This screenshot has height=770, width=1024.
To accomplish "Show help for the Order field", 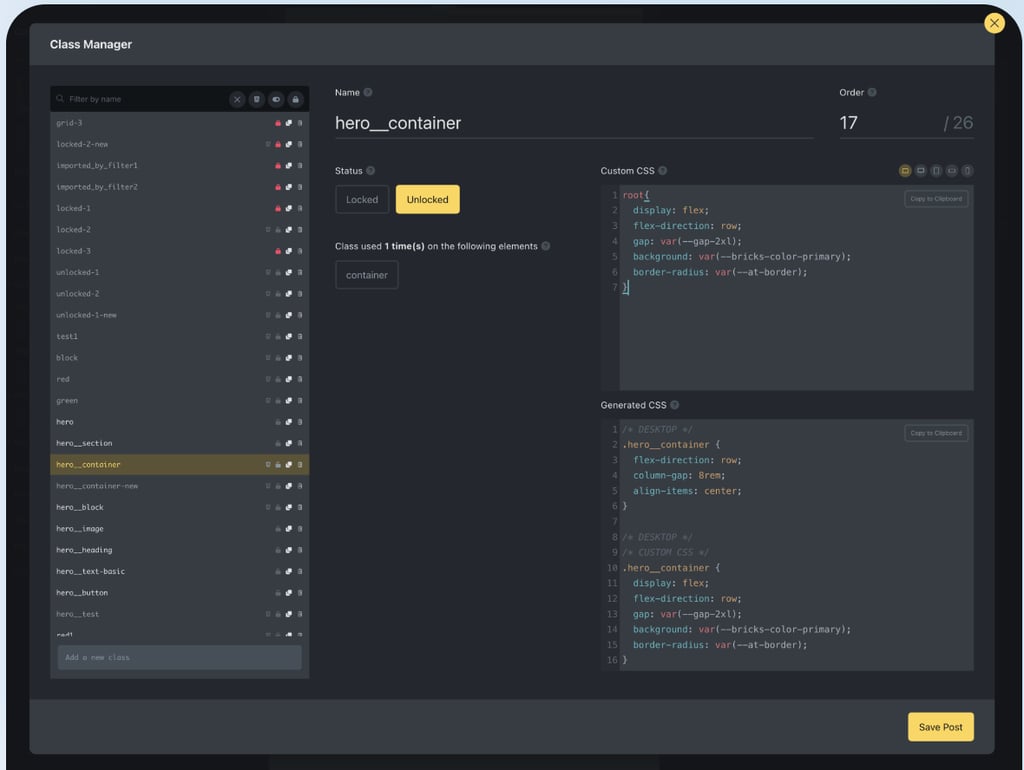I will click(872, 93).
